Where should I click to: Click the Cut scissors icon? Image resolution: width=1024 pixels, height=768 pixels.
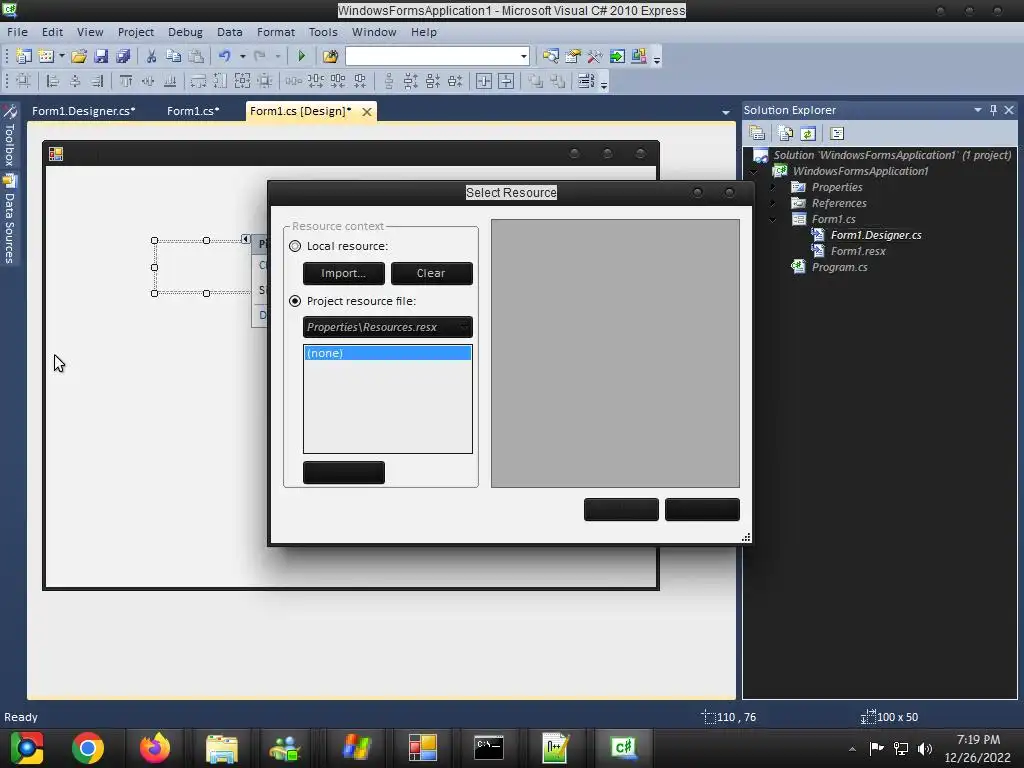[151, 56]
